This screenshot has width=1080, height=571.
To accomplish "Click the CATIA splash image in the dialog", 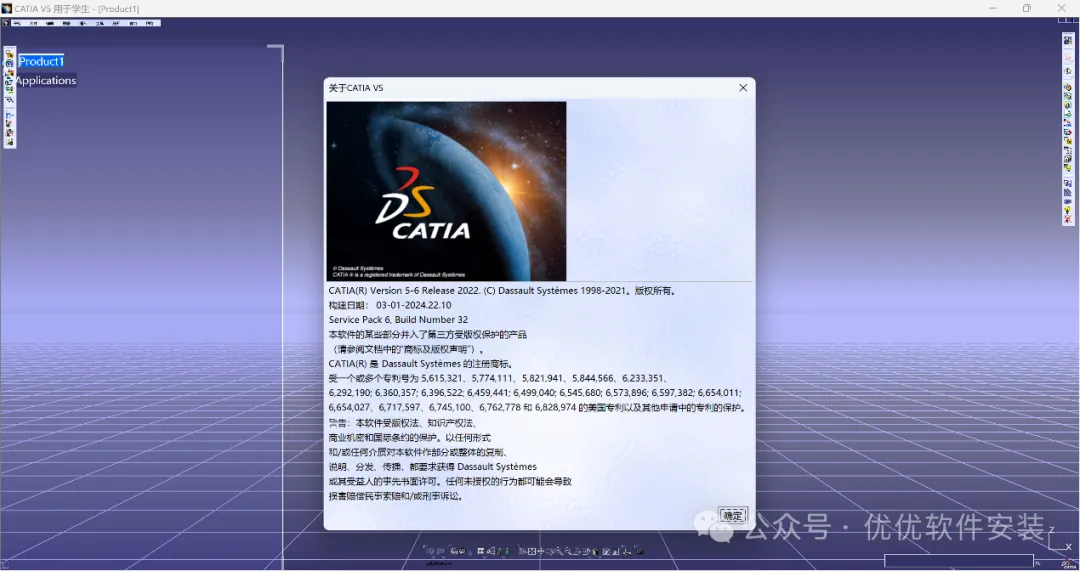I will pos(446,191).
